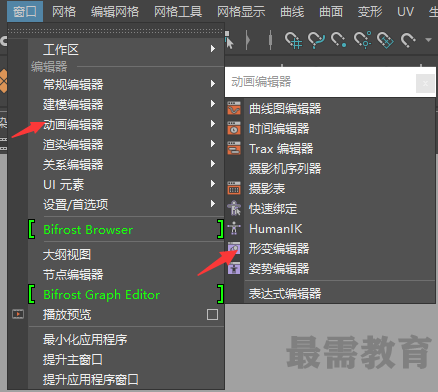438x392 pixels.
Task: Open the 网格工具 menu
Action: coord(178,12)
